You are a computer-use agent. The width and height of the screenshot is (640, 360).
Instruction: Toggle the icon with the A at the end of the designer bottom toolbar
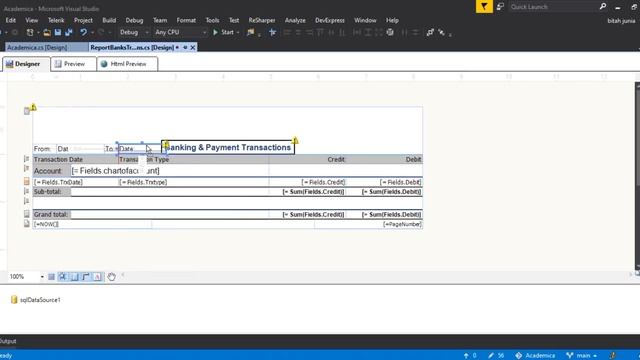(x=97, y=277)
